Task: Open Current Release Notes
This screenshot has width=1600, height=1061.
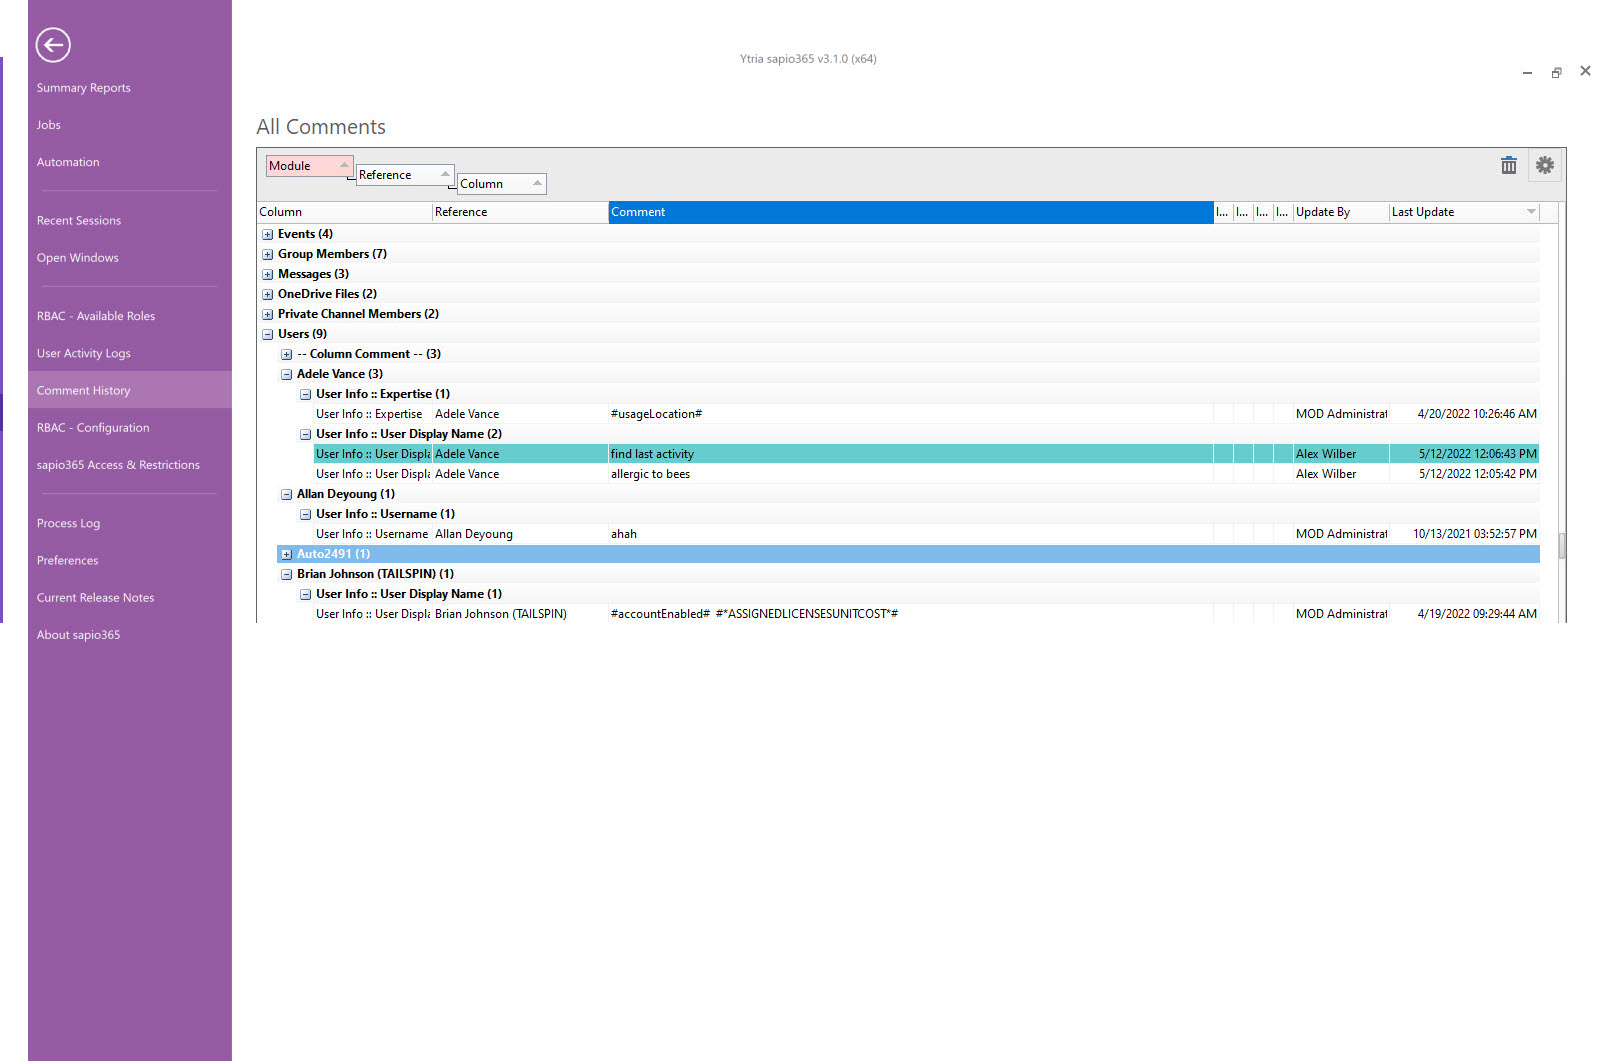Action: point(96,598)
